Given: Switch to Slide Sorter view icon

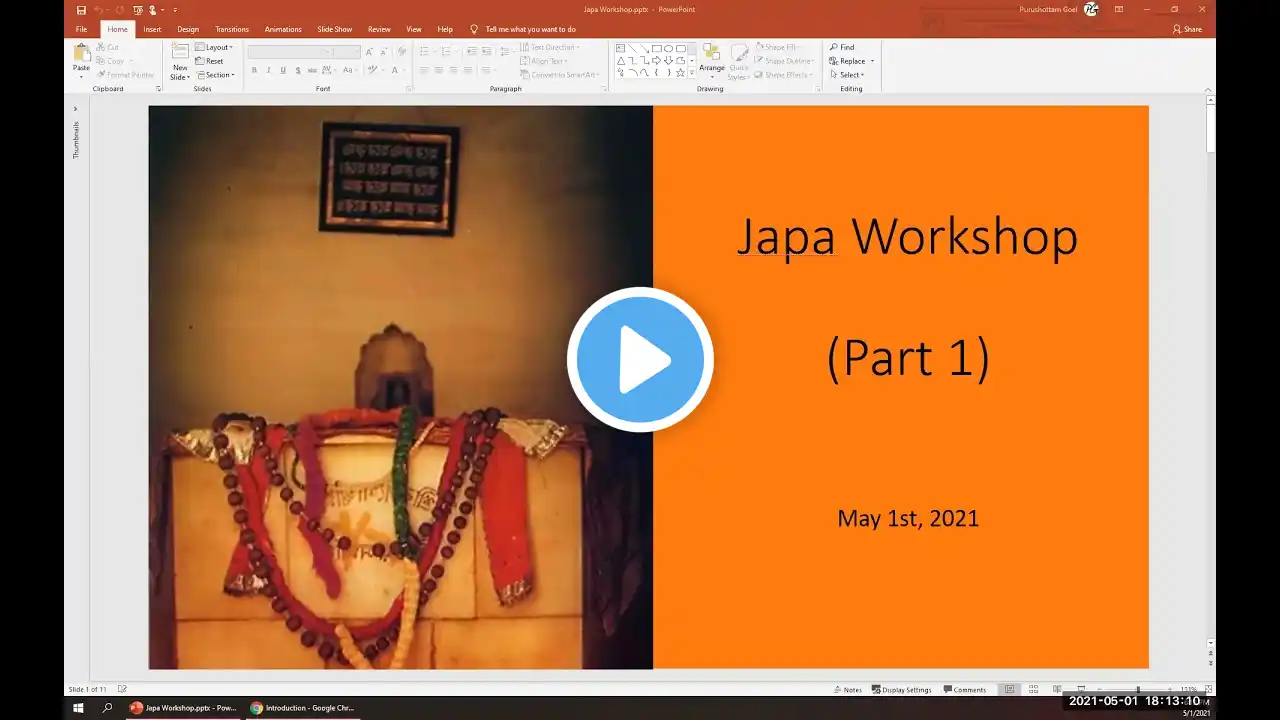Looking at the screenshot, I should (1033, 690).
